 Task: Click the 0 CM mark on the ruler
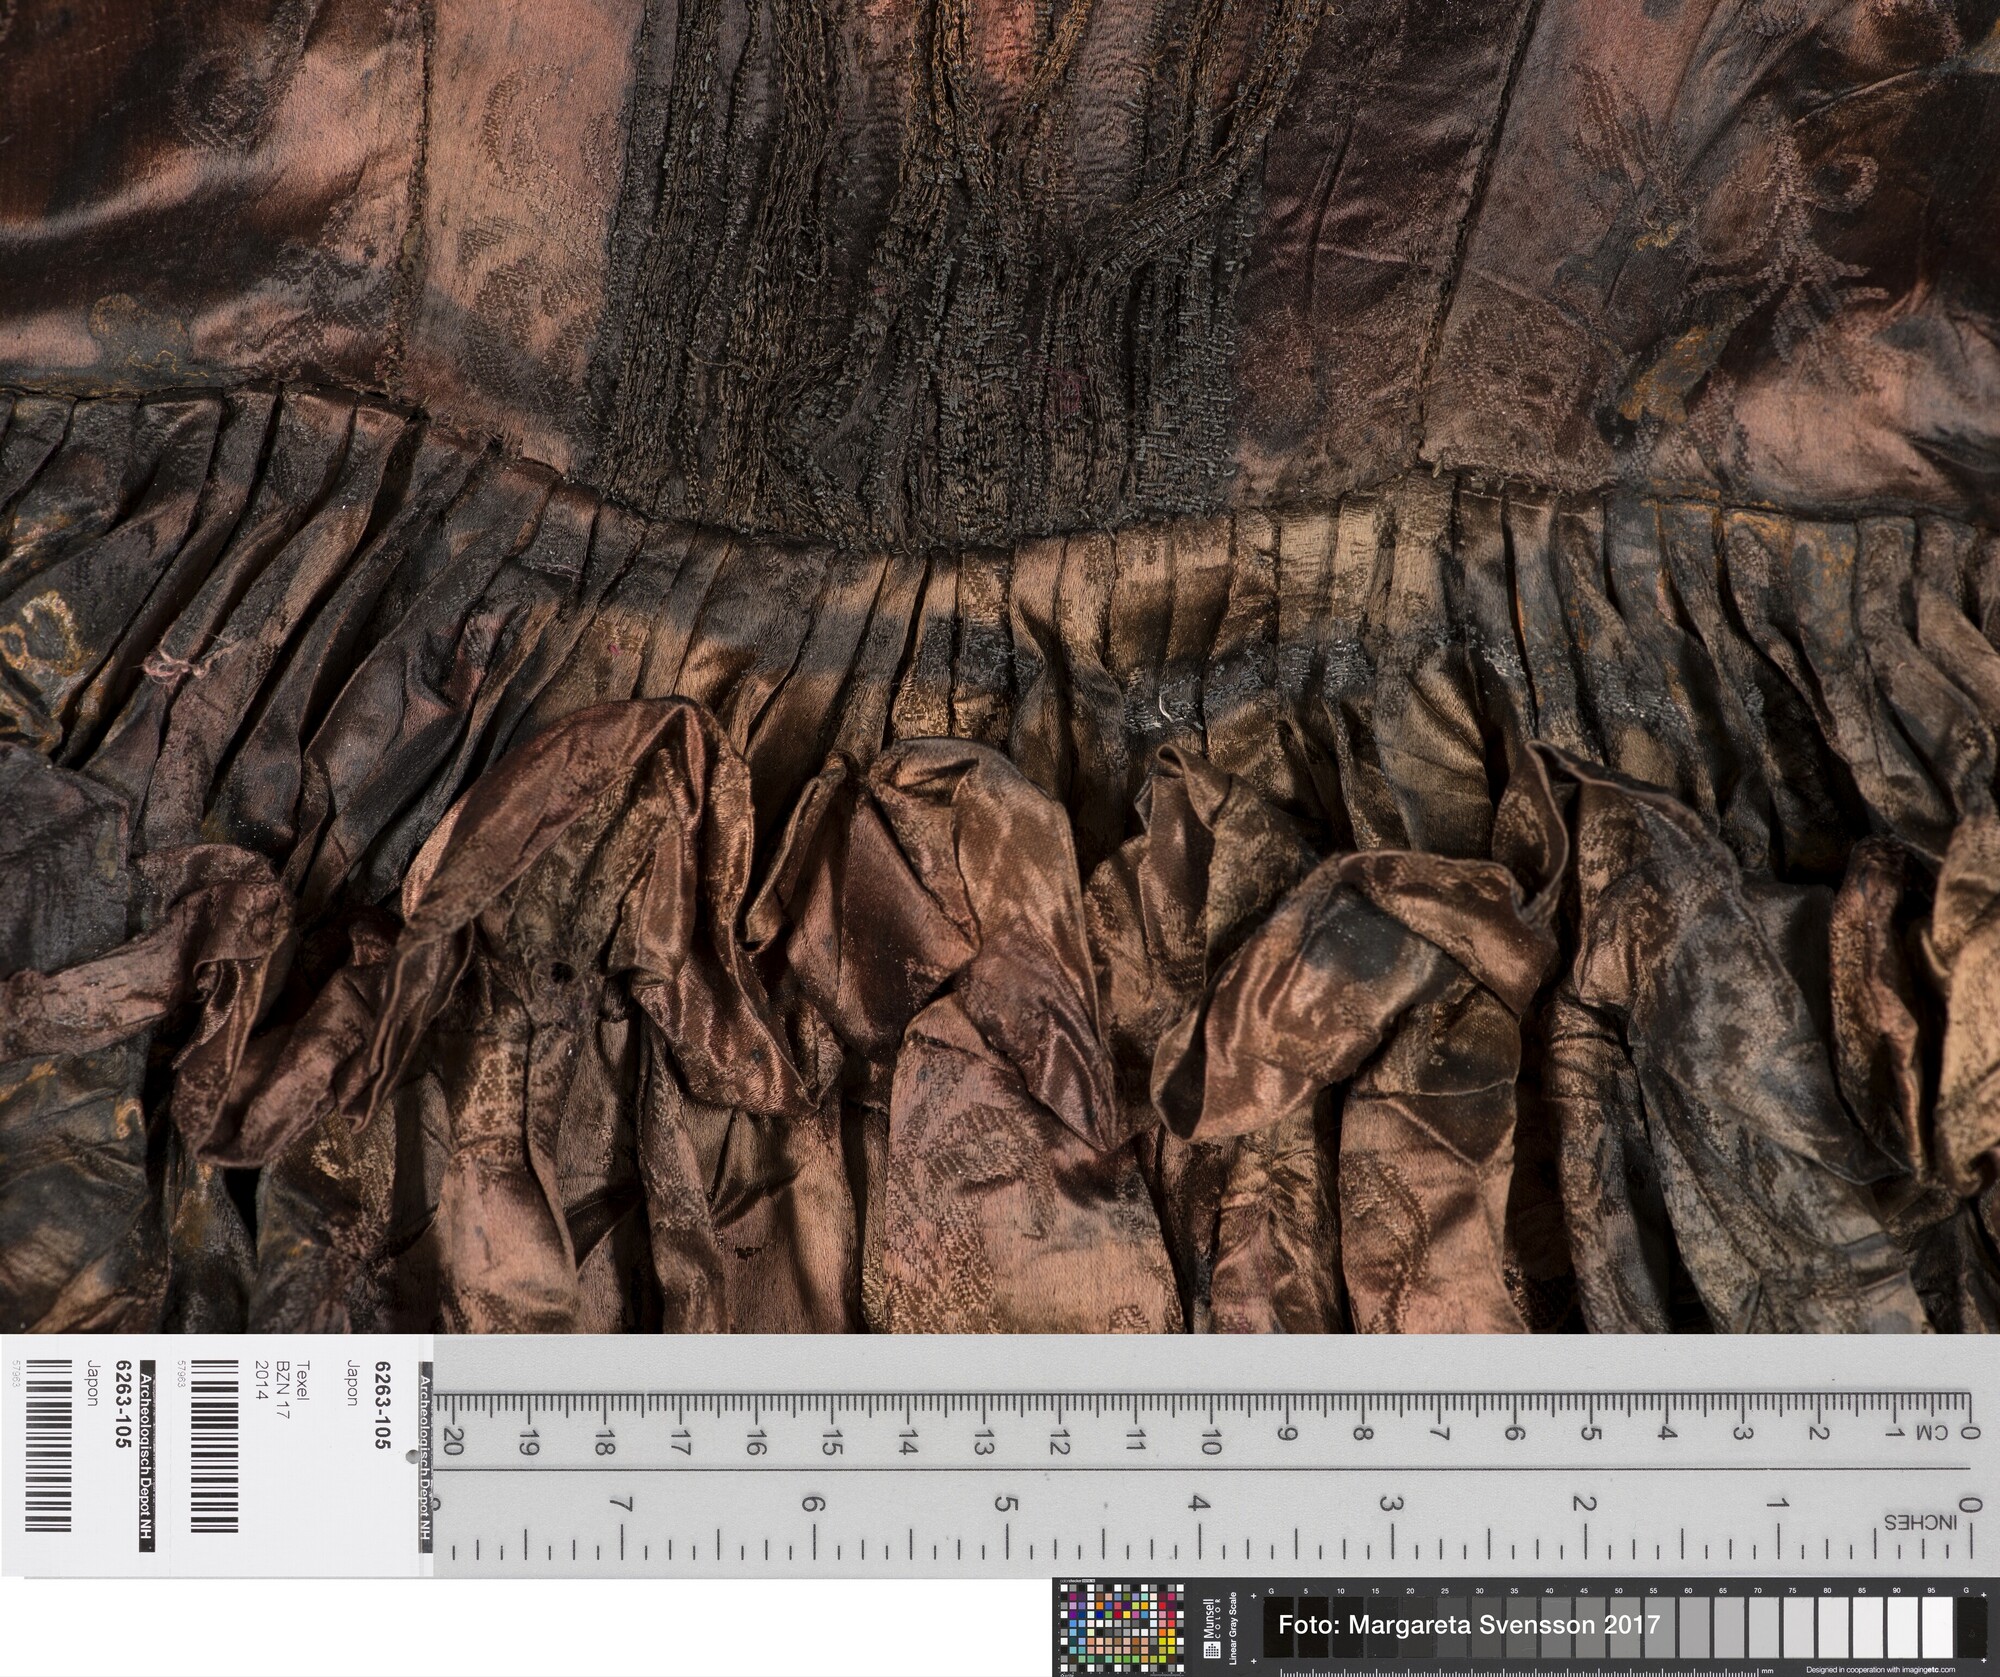coord(1968,1433)
